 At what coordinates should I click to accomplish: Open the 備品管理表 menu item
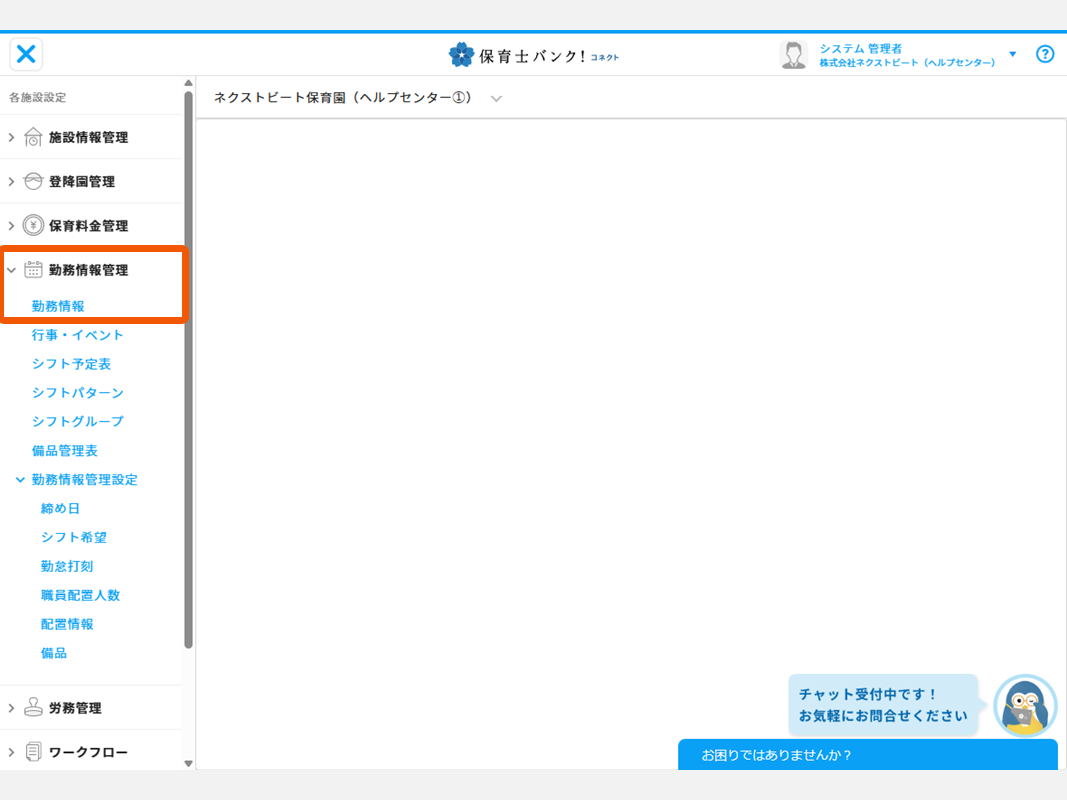tap(64, 451)
